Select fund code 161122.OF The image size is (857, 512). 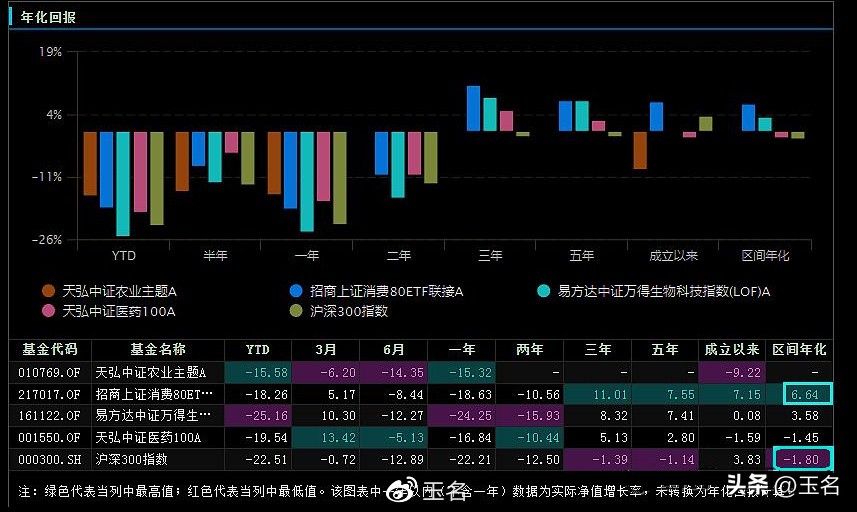[x=49, y=416]
